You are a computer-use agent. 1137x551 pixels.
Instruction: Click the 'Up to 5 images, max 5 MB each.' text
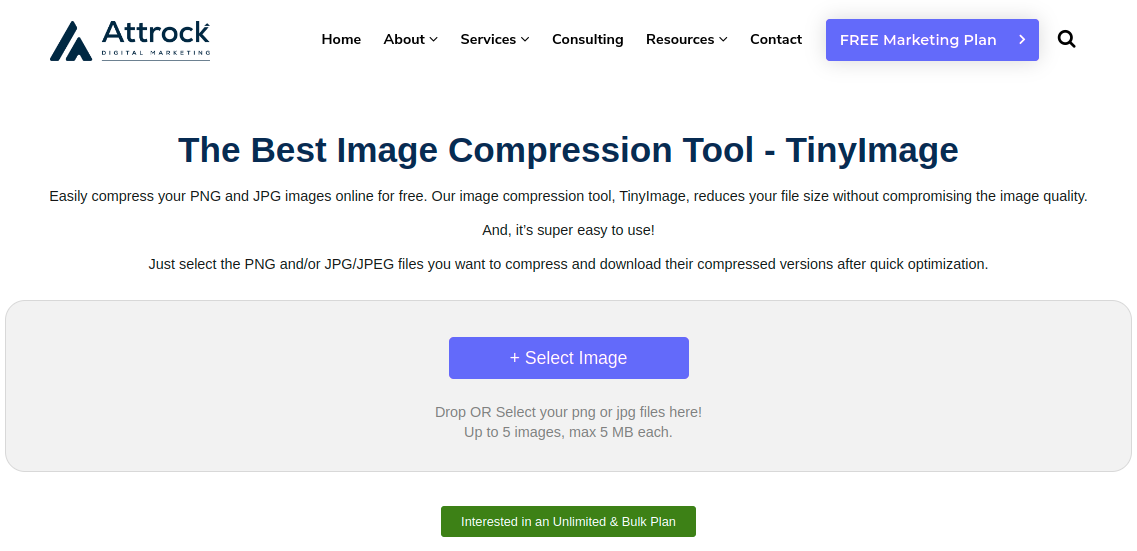(568, 432)
